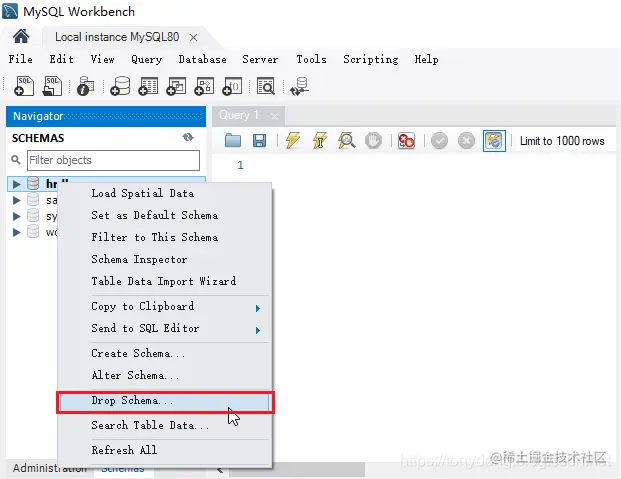Reconnect to DBMS toolbar icon

pyautogui.click(x=299, y=86)
